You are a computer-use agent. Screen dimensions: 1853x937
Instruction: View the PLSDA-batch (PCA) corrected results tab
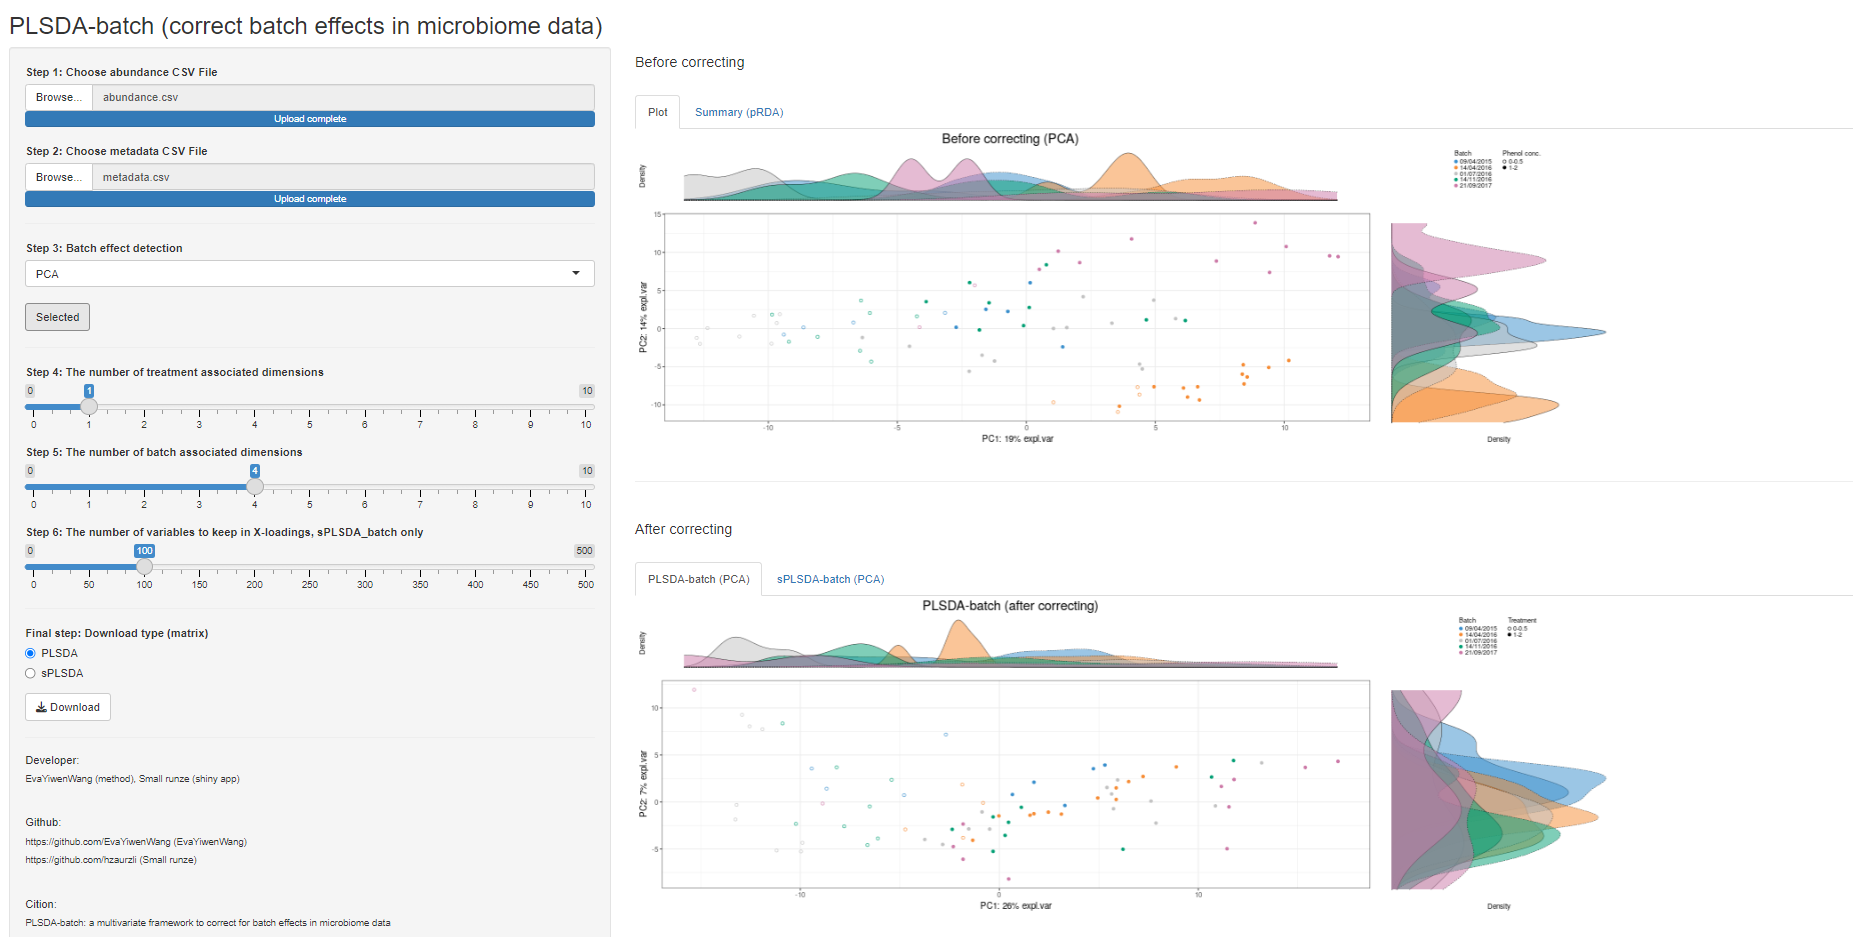click(x=698, y=579)
